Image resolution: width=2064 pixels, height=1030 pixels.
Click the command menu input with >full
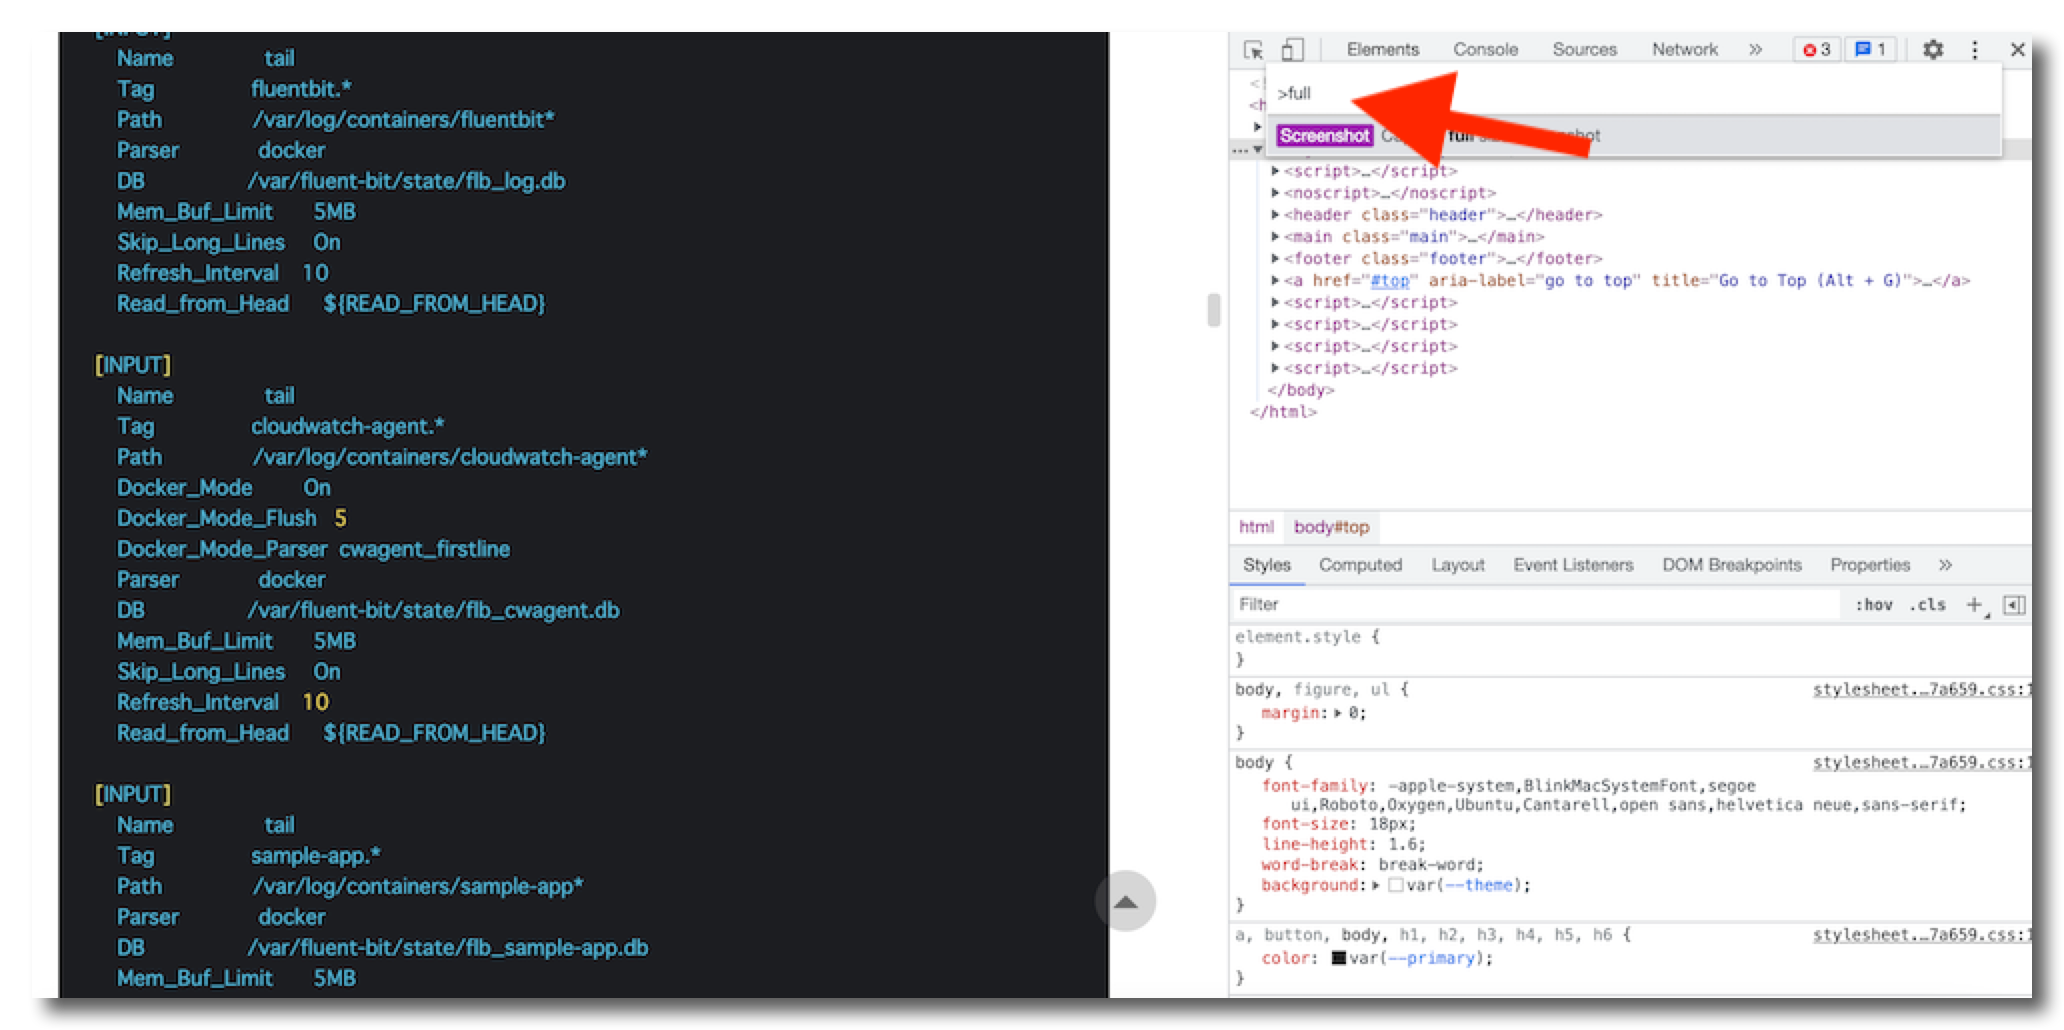[x=1634, y=93]
